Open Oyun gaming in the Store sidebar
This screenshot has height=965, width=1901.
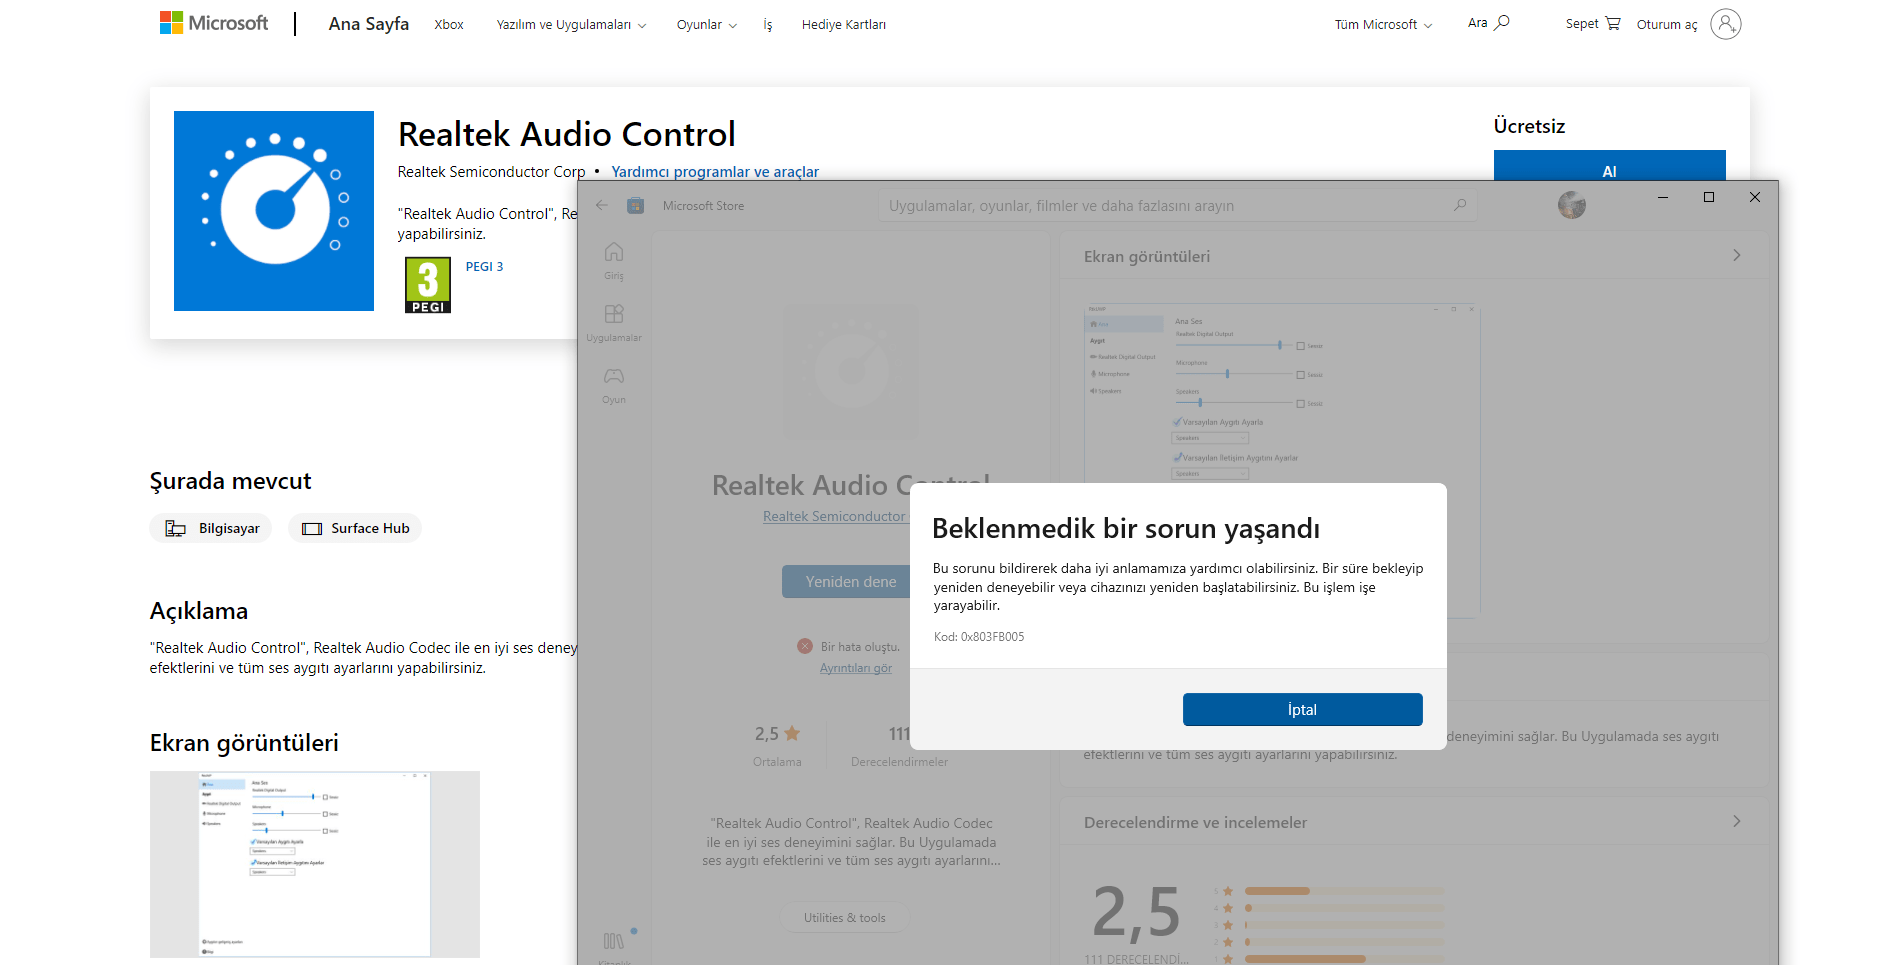(614, 384)
